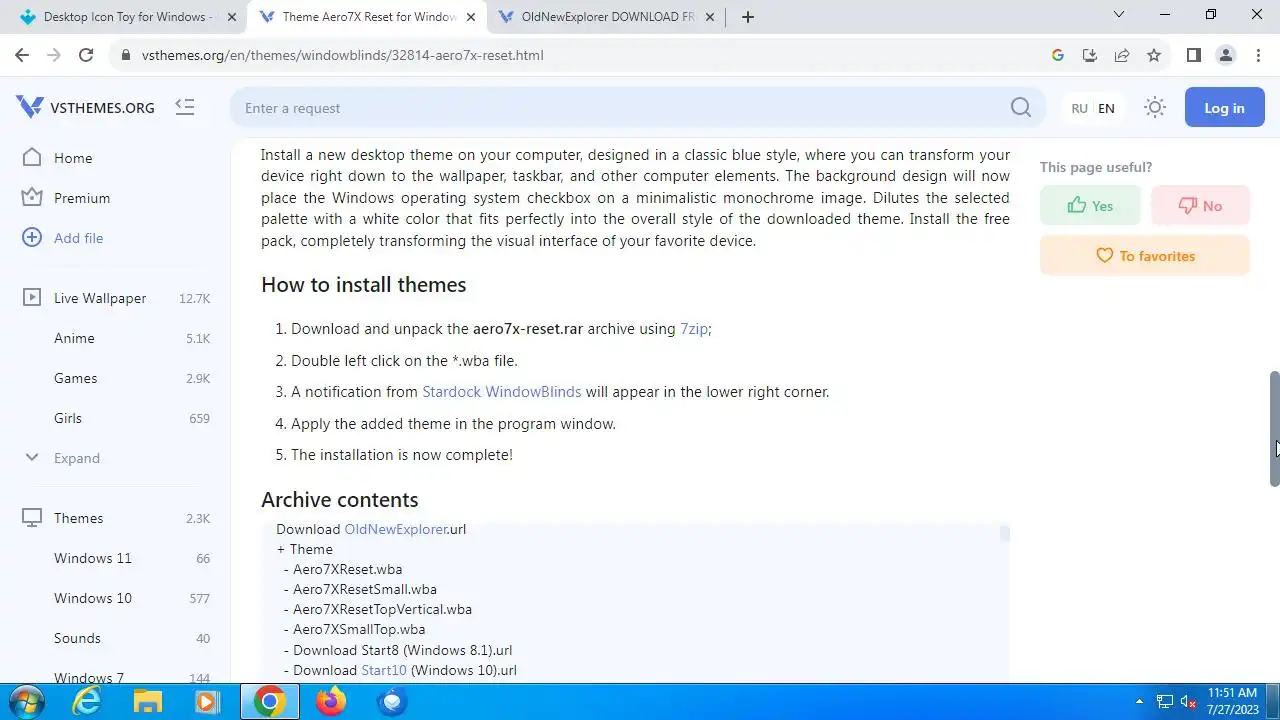This screenshot has width=1280, height=720.
Task: Open the Anime subcategory
Action: 74,338
